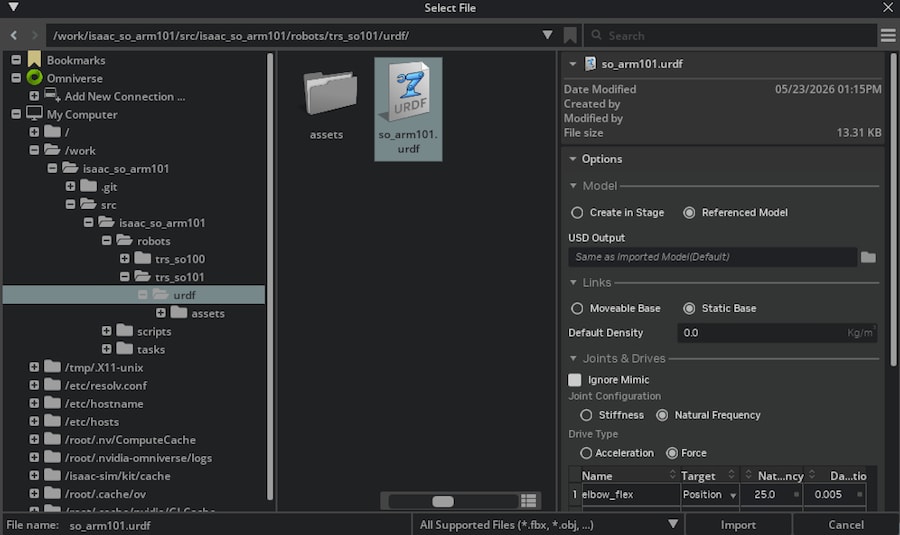Collapse the Options section
This screenshot has height=535, width=900.
click(x=572, y=159)
